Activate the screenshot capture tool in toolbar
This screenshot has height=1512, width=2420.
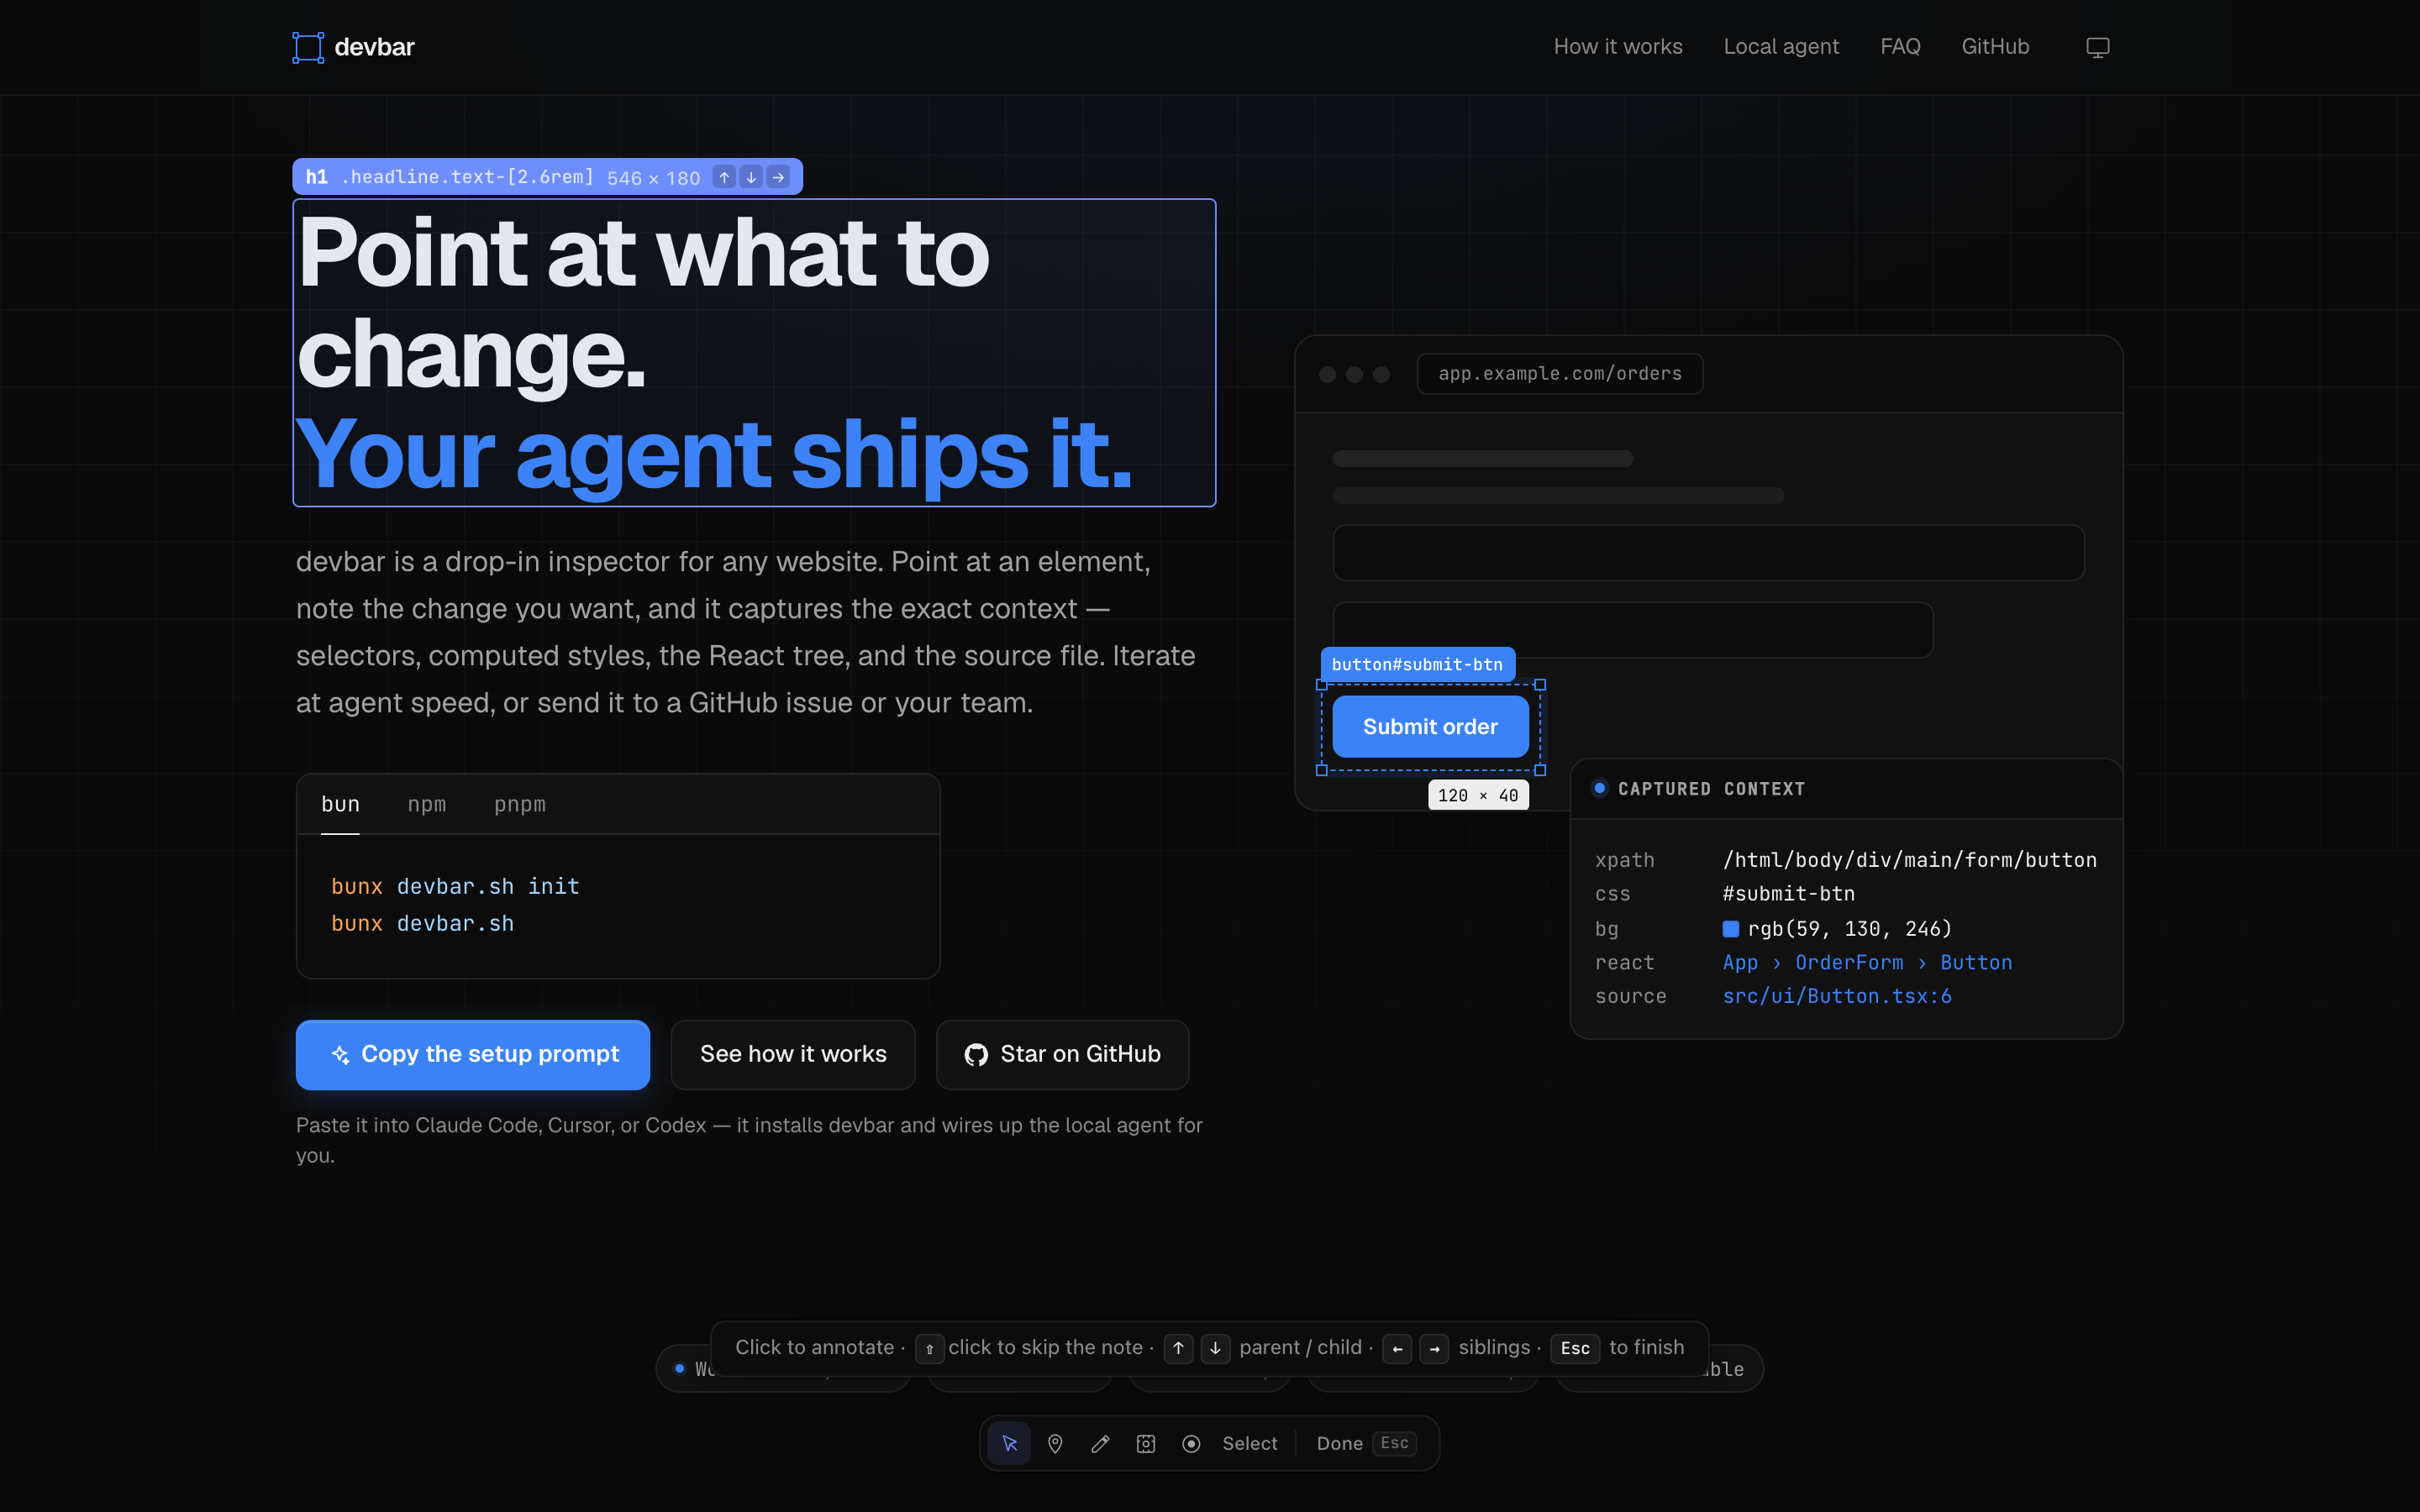1146,1443
